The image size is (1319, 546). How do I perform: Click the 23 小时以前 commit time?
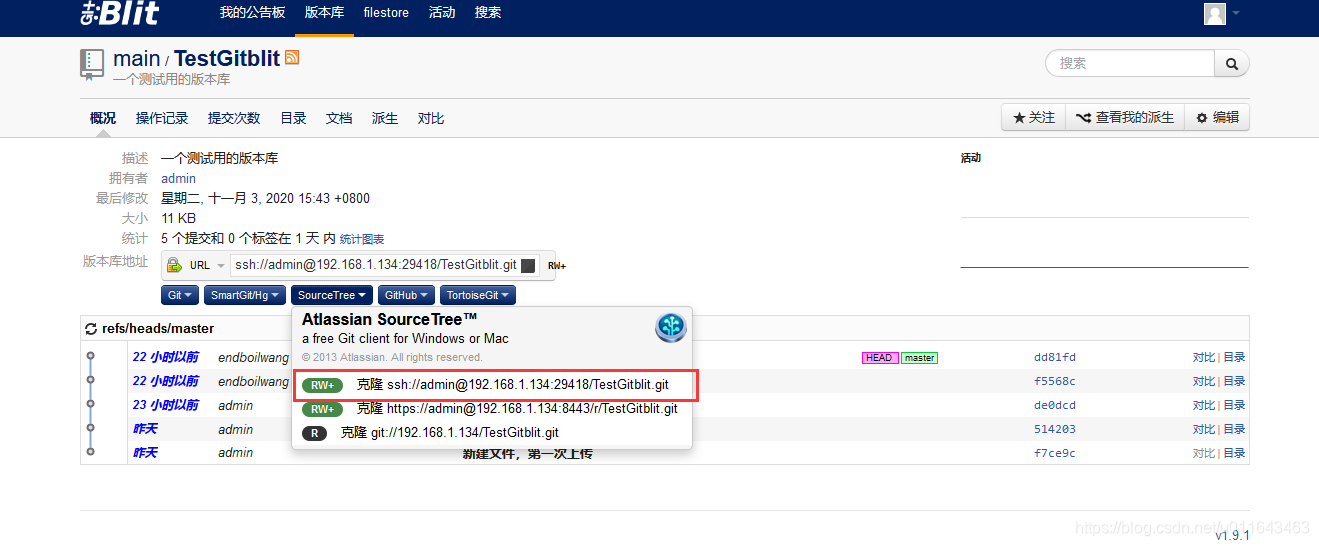tap(166, 405)
